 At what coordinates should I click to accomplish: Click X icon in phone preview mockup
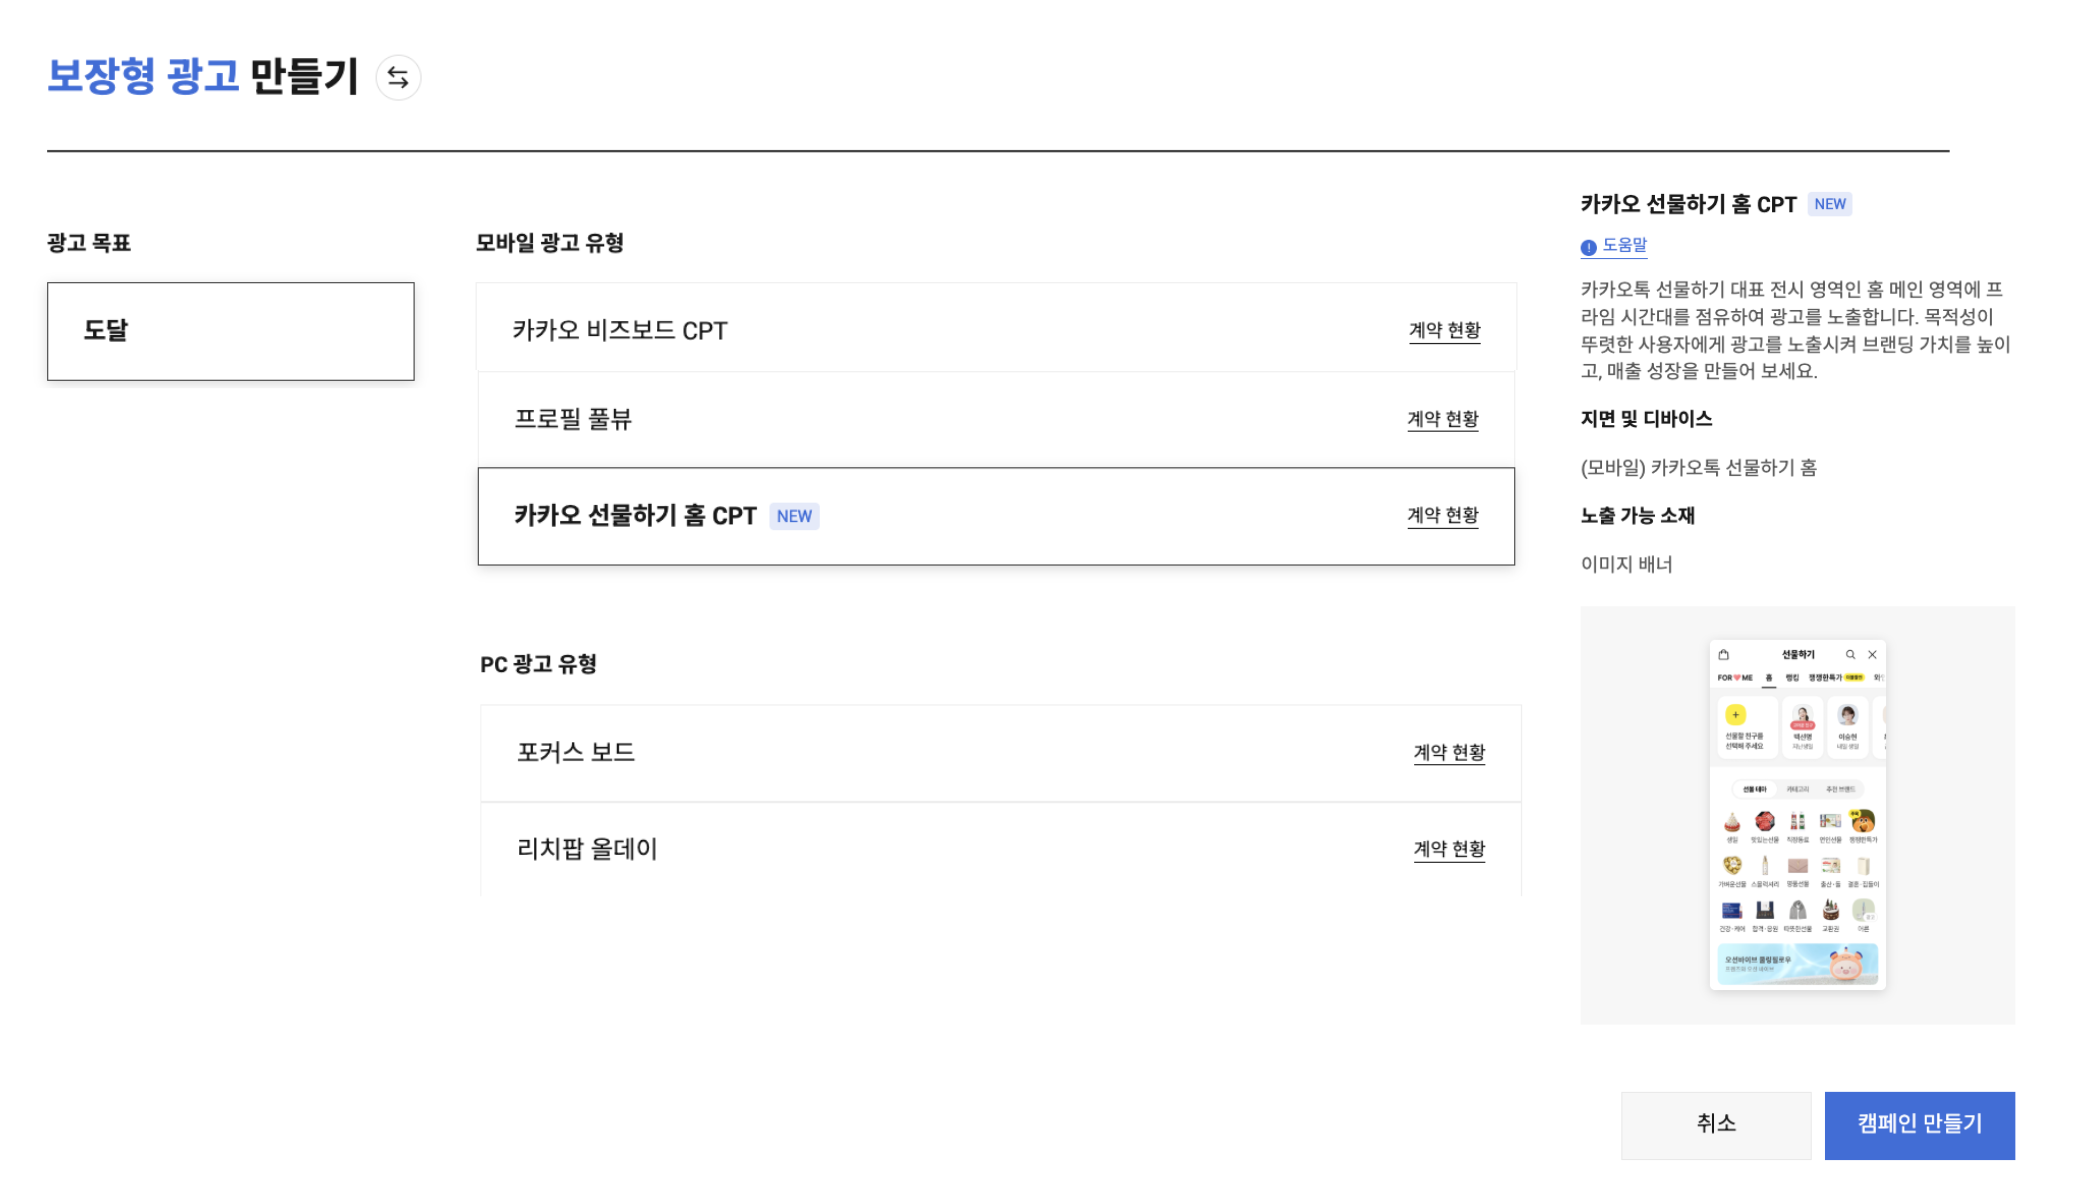(x=1872, y=655)
